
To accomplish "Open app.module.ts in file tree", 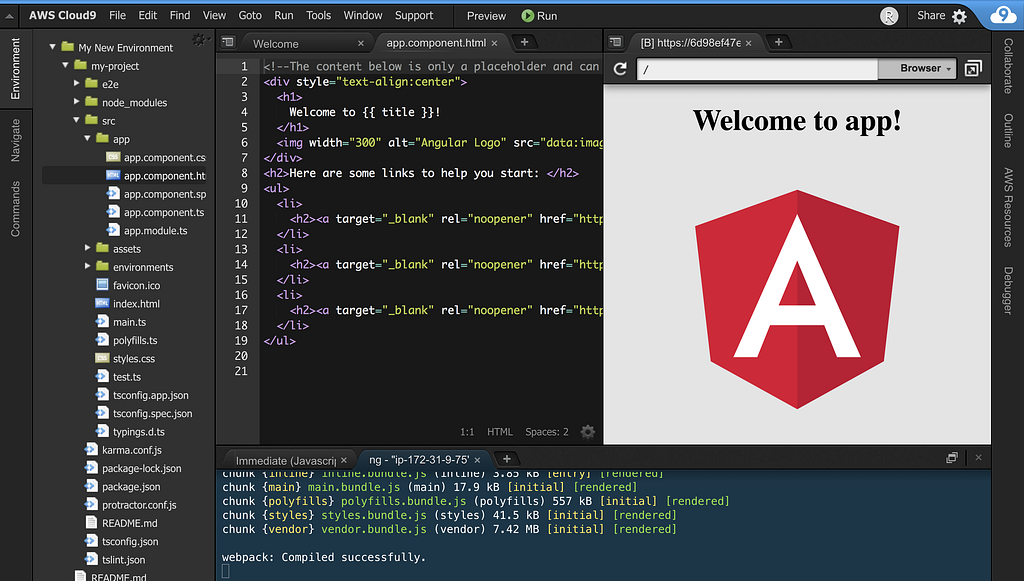I will pyautogui.click(x=155, y=231).
